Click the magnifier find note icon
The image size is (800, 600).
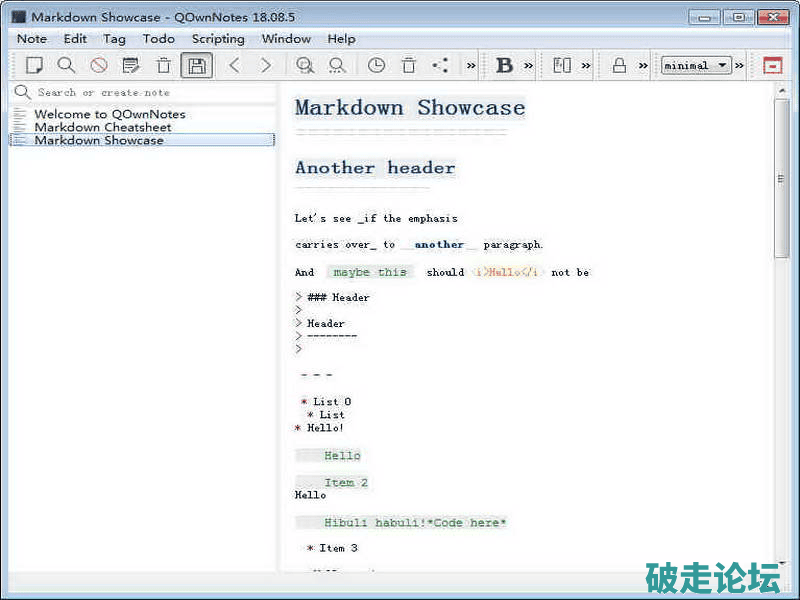pyautogui.click(x=66, y=66)
